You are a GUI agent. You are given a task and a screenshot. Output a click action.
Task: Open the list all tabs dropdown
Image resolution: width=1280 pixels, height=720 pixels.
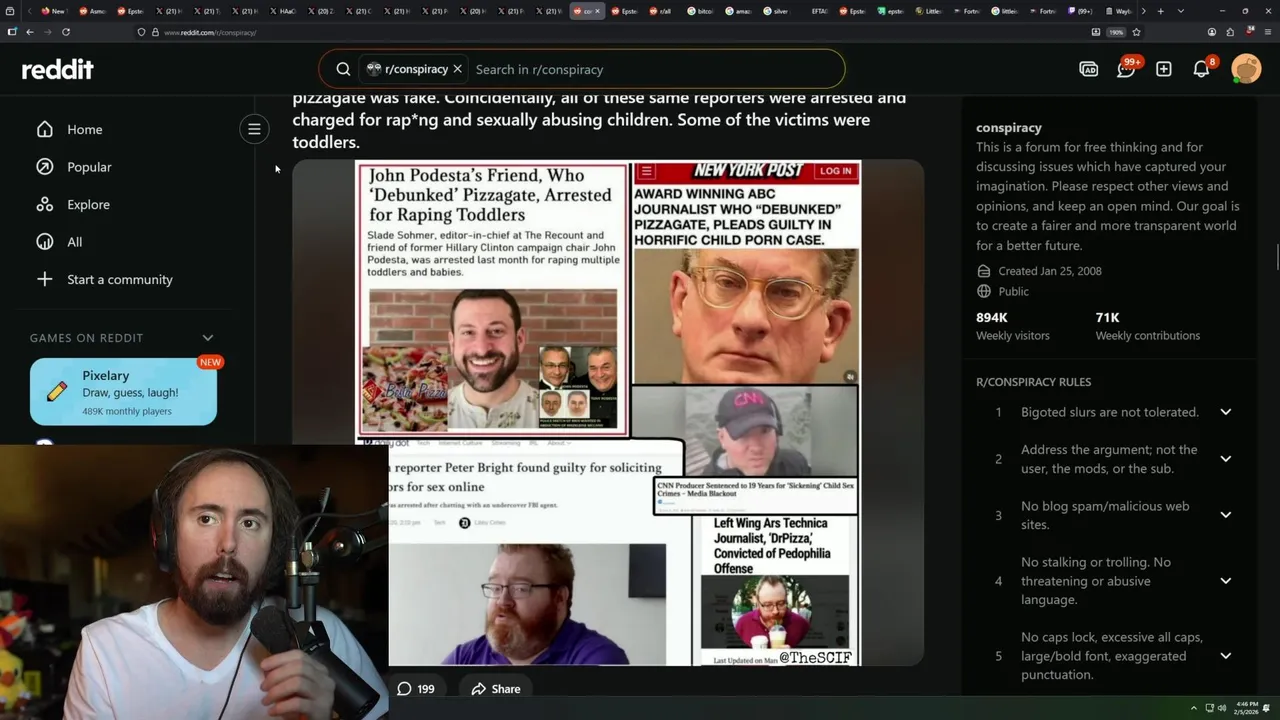pyautogui.click(x=1180, y=11)
